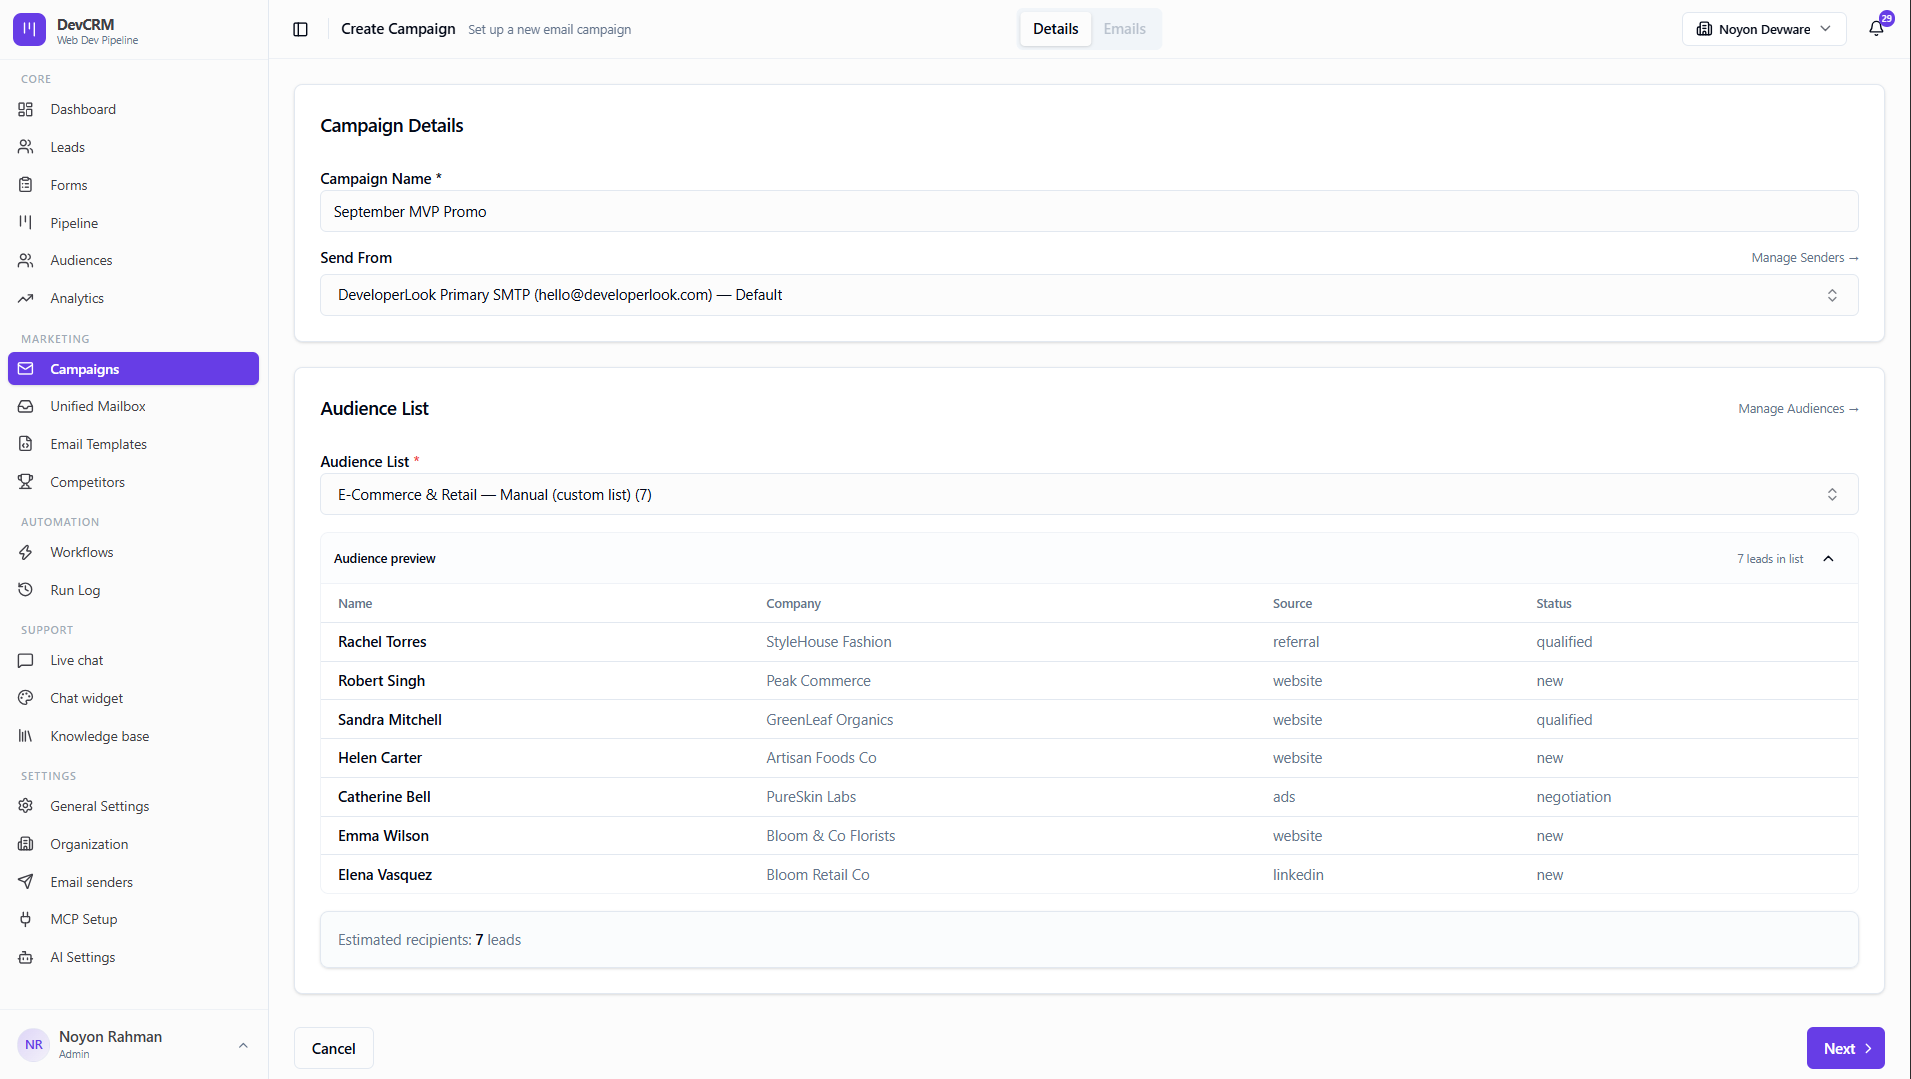The width and height of the screenshot is (1911, 1079).
Task: Open Noyon Devware organization switcher
Action: (1764, 29)
